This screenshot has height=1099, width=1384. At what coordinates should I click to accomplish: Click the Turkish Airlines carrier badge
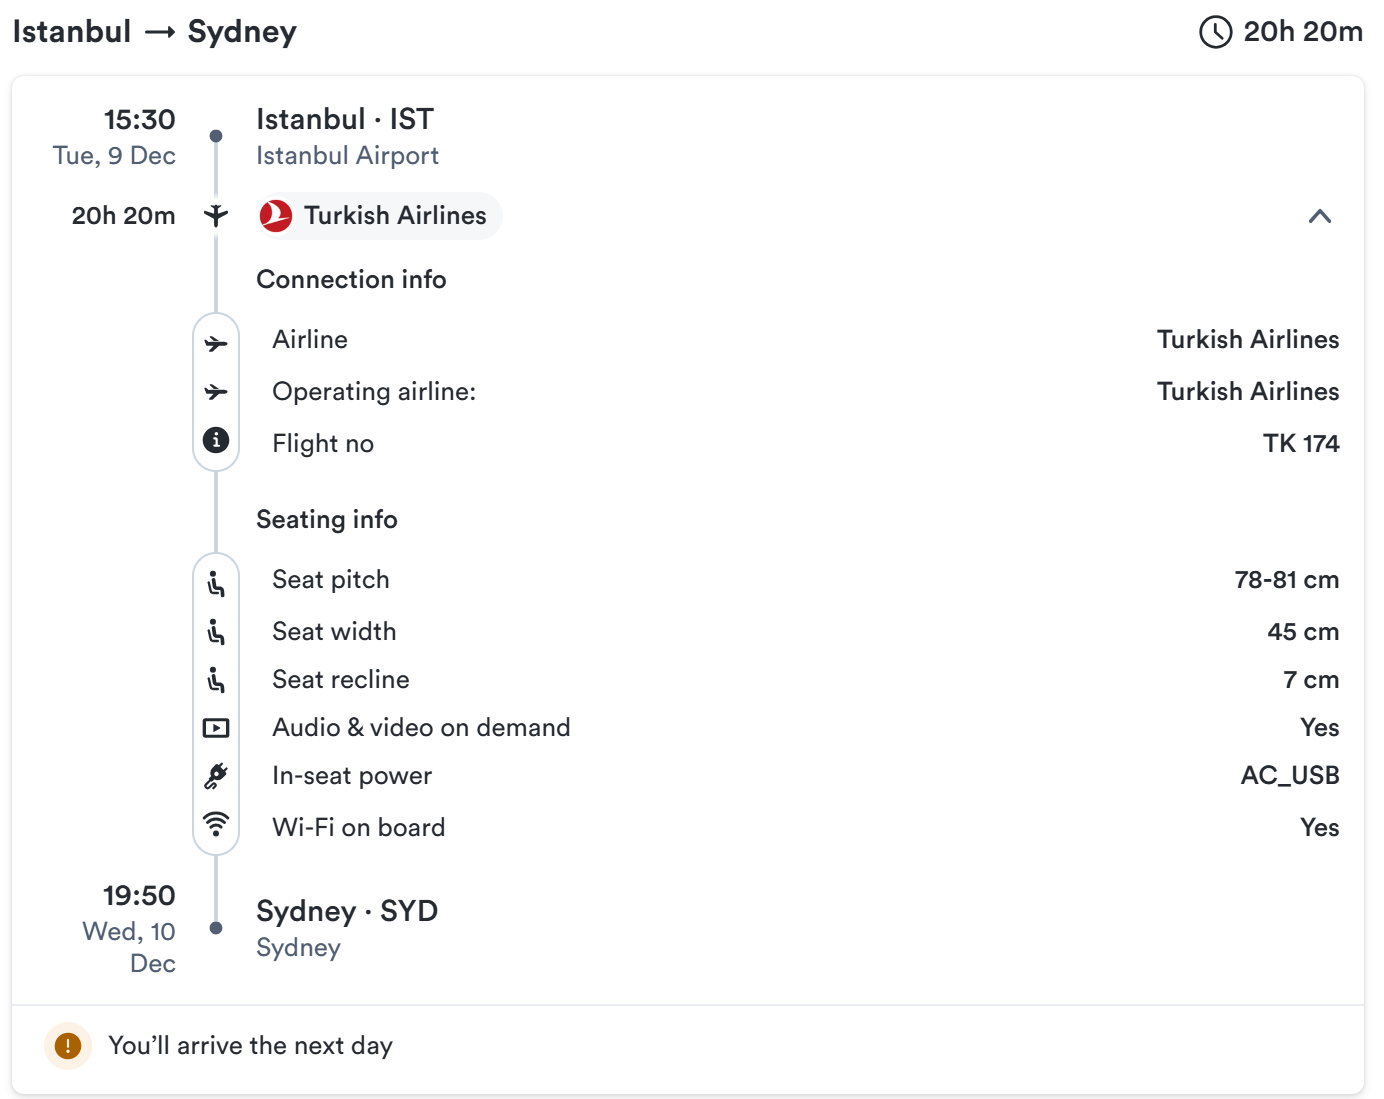[379, 216]
